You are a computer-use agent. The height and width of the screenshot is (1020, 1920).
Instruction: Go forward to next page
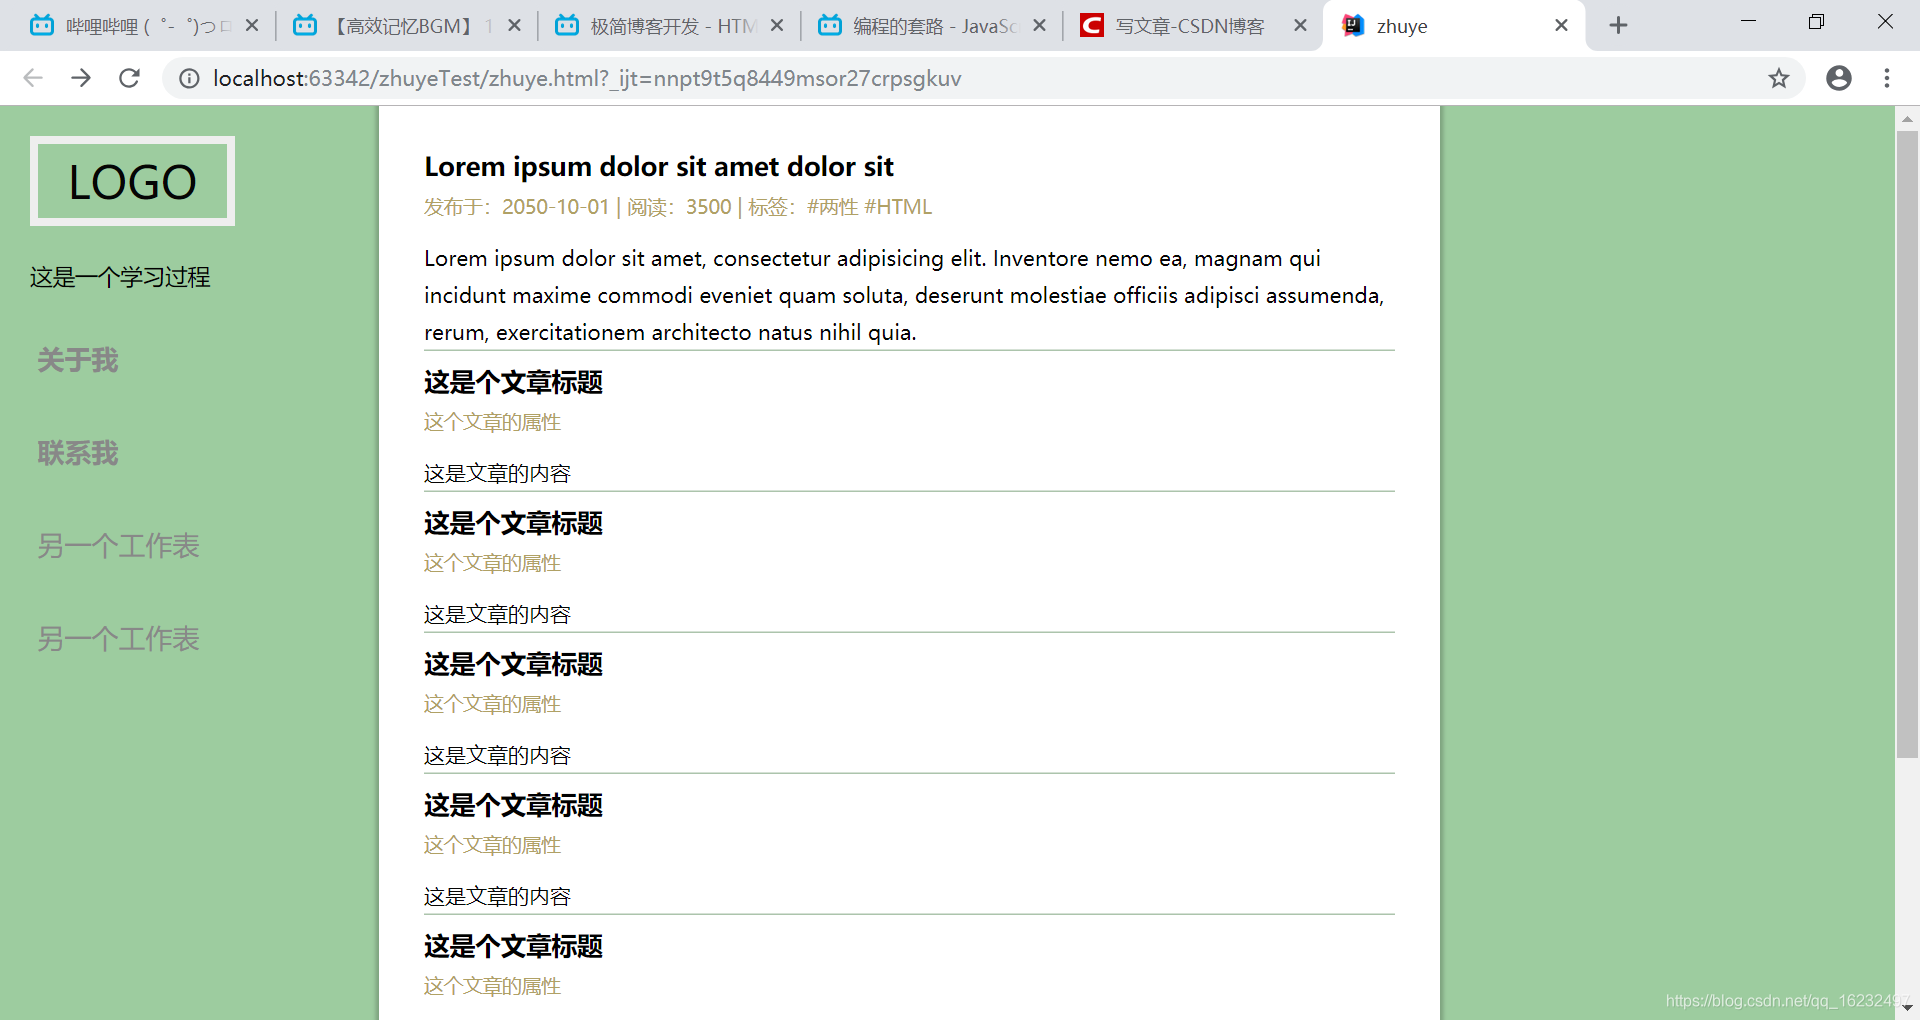tap(81, 78)
